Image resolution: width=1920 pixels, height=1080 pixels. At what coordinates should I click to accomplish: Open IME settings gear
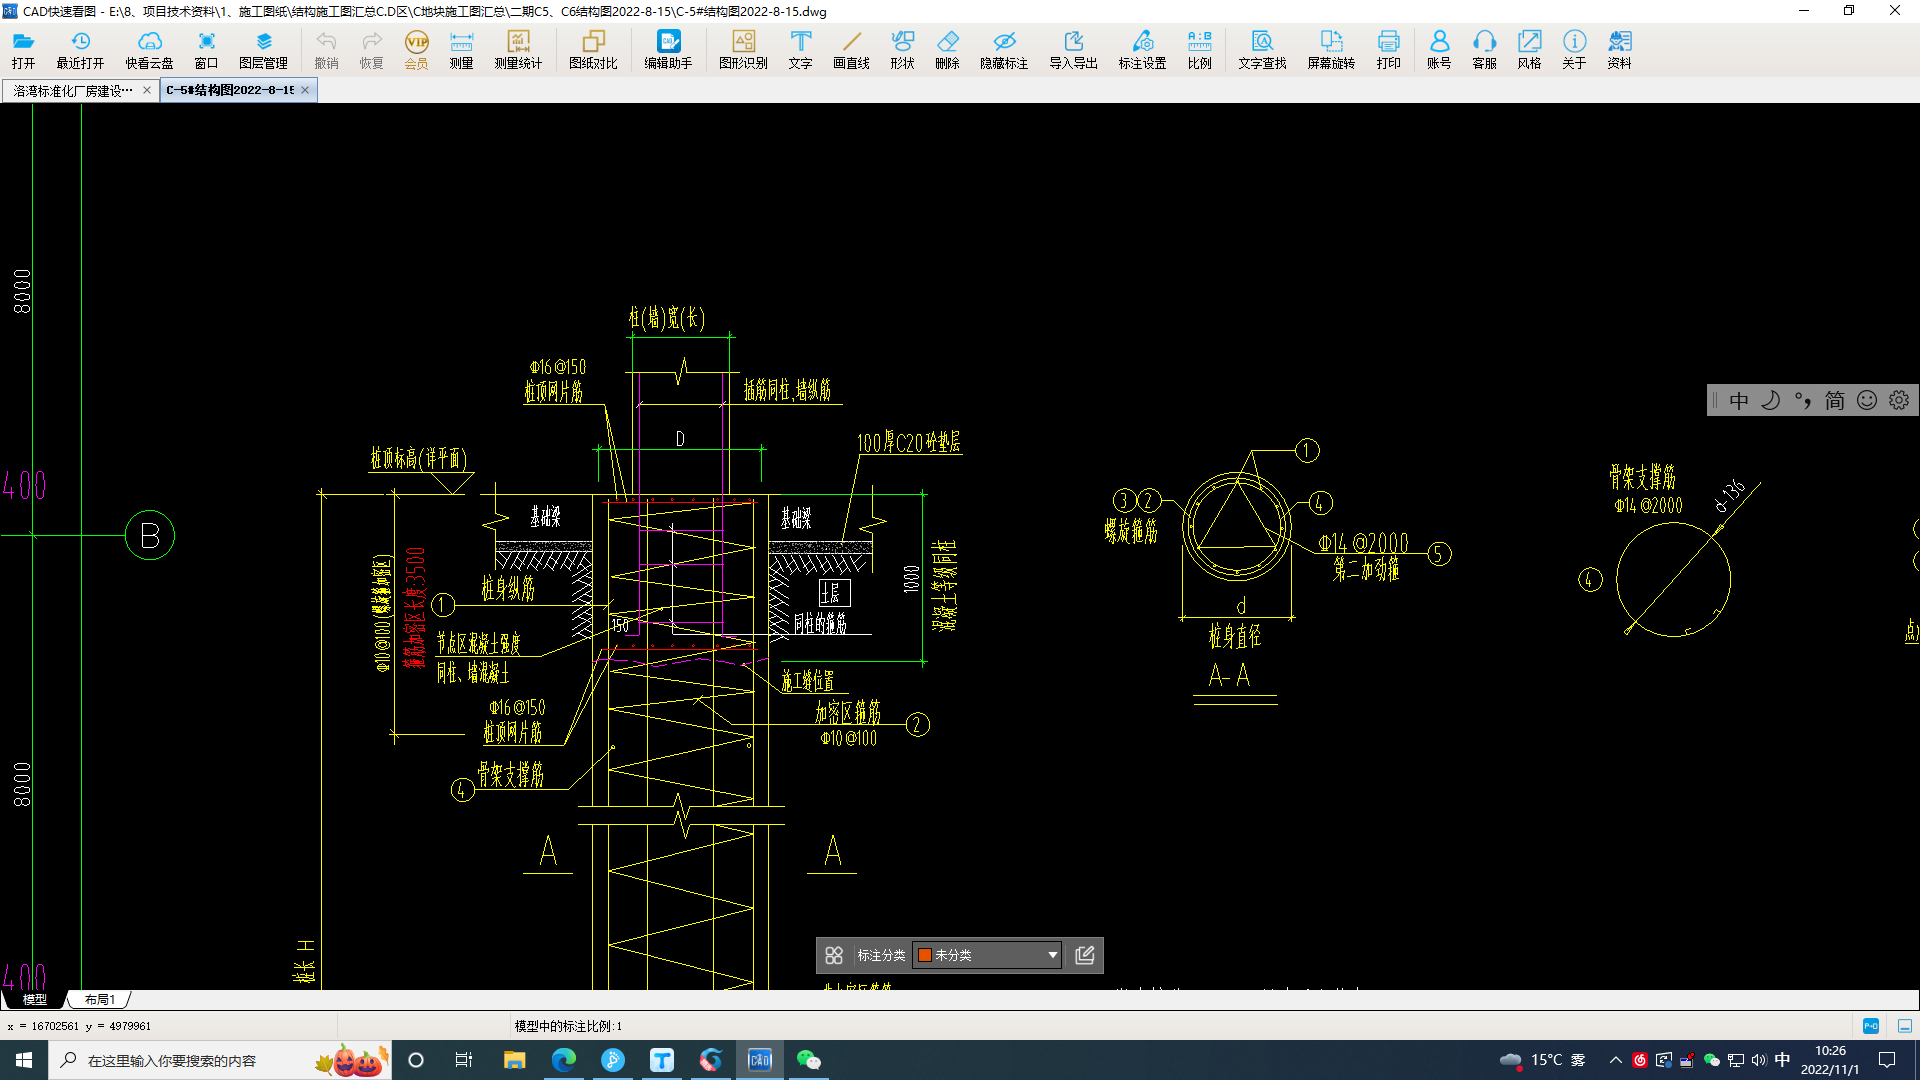[1898, 401]
